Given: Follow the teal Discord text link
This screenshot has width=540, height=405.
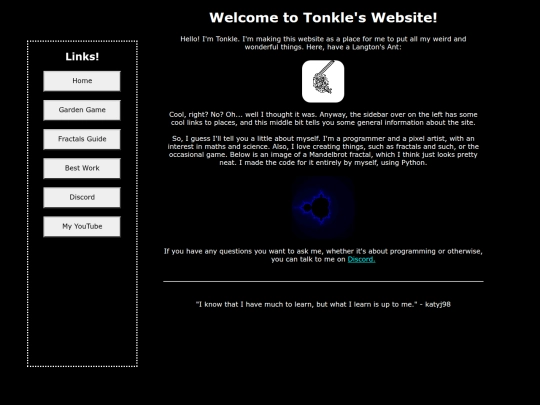Looking at the screenshot, I should (361, 259).
